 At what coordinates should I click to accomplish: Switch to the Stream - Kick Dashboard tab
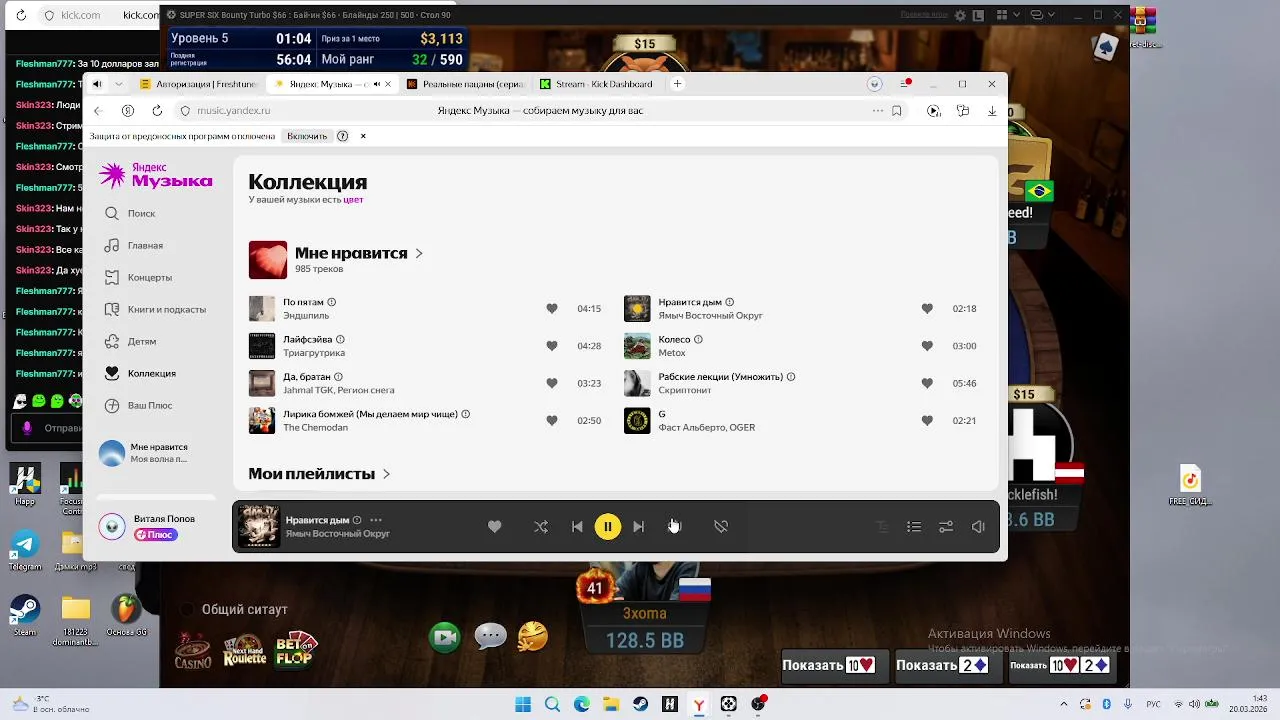pos(596,84)
